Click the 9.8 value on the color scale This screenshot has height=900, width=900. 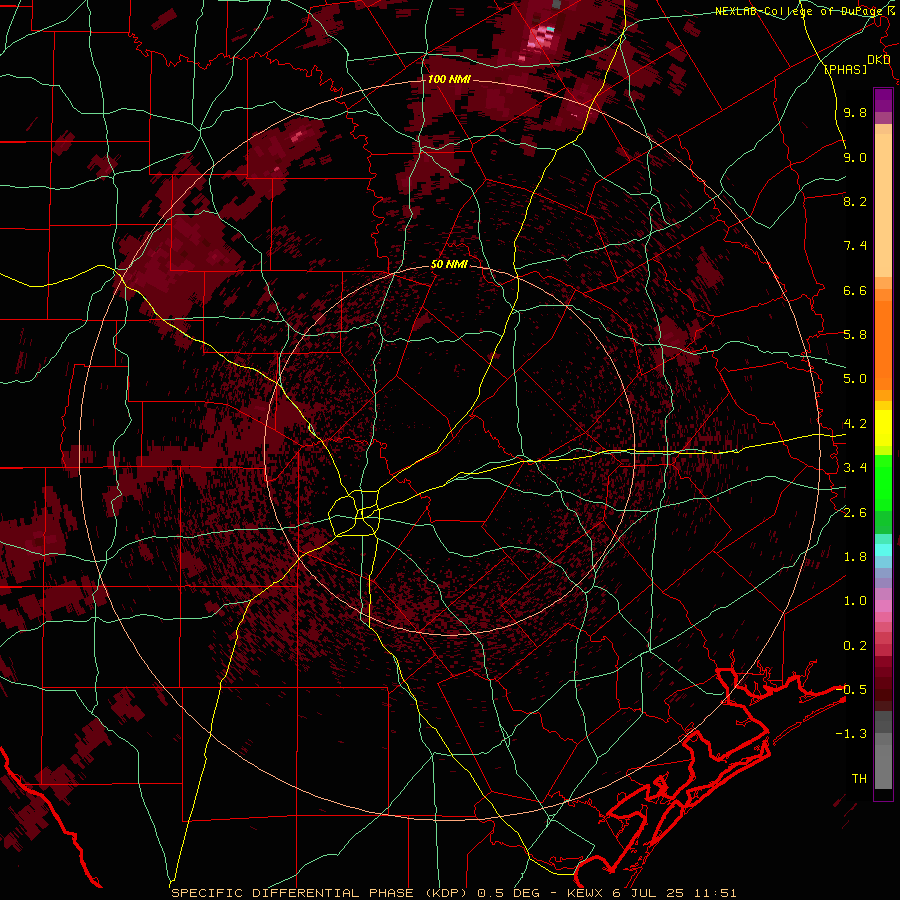click(x=855, y=113)
